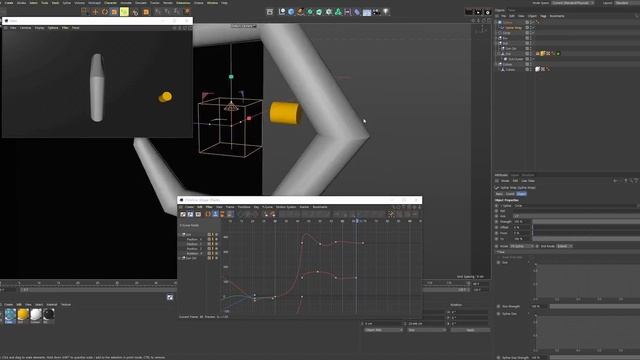Toggle the Position X track icons in Timeline

point(213,239)
